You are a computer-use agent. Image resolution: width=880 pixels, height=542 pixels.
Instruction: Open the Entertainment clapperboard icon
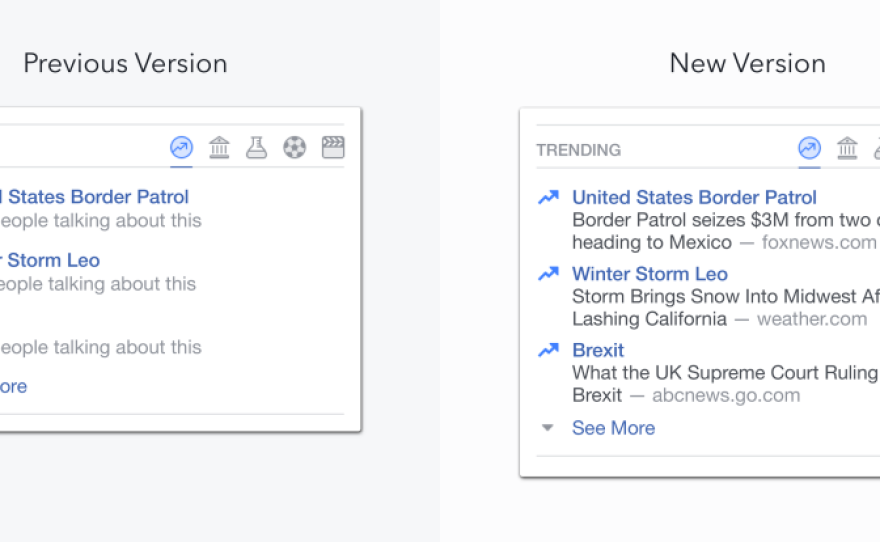pos(332,148)
